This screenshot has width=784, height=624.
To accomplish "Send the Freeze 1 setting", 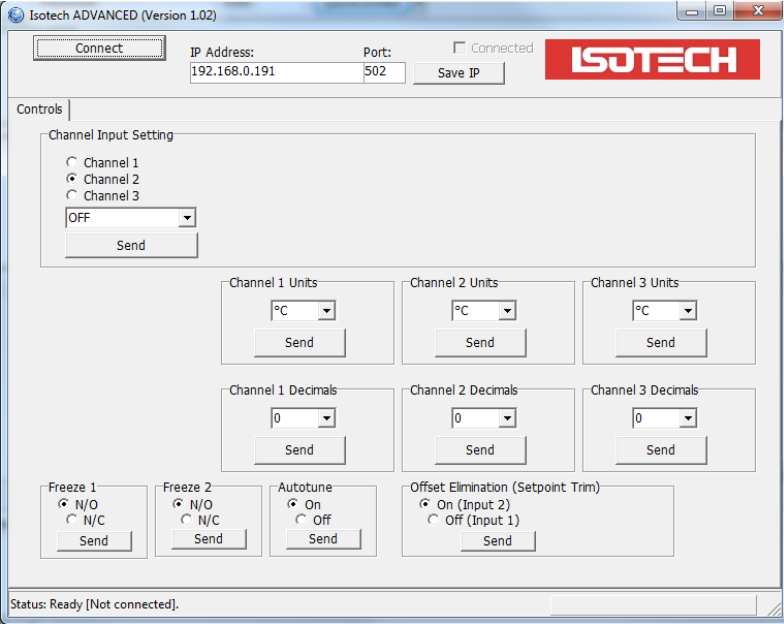I will point(94,541).
